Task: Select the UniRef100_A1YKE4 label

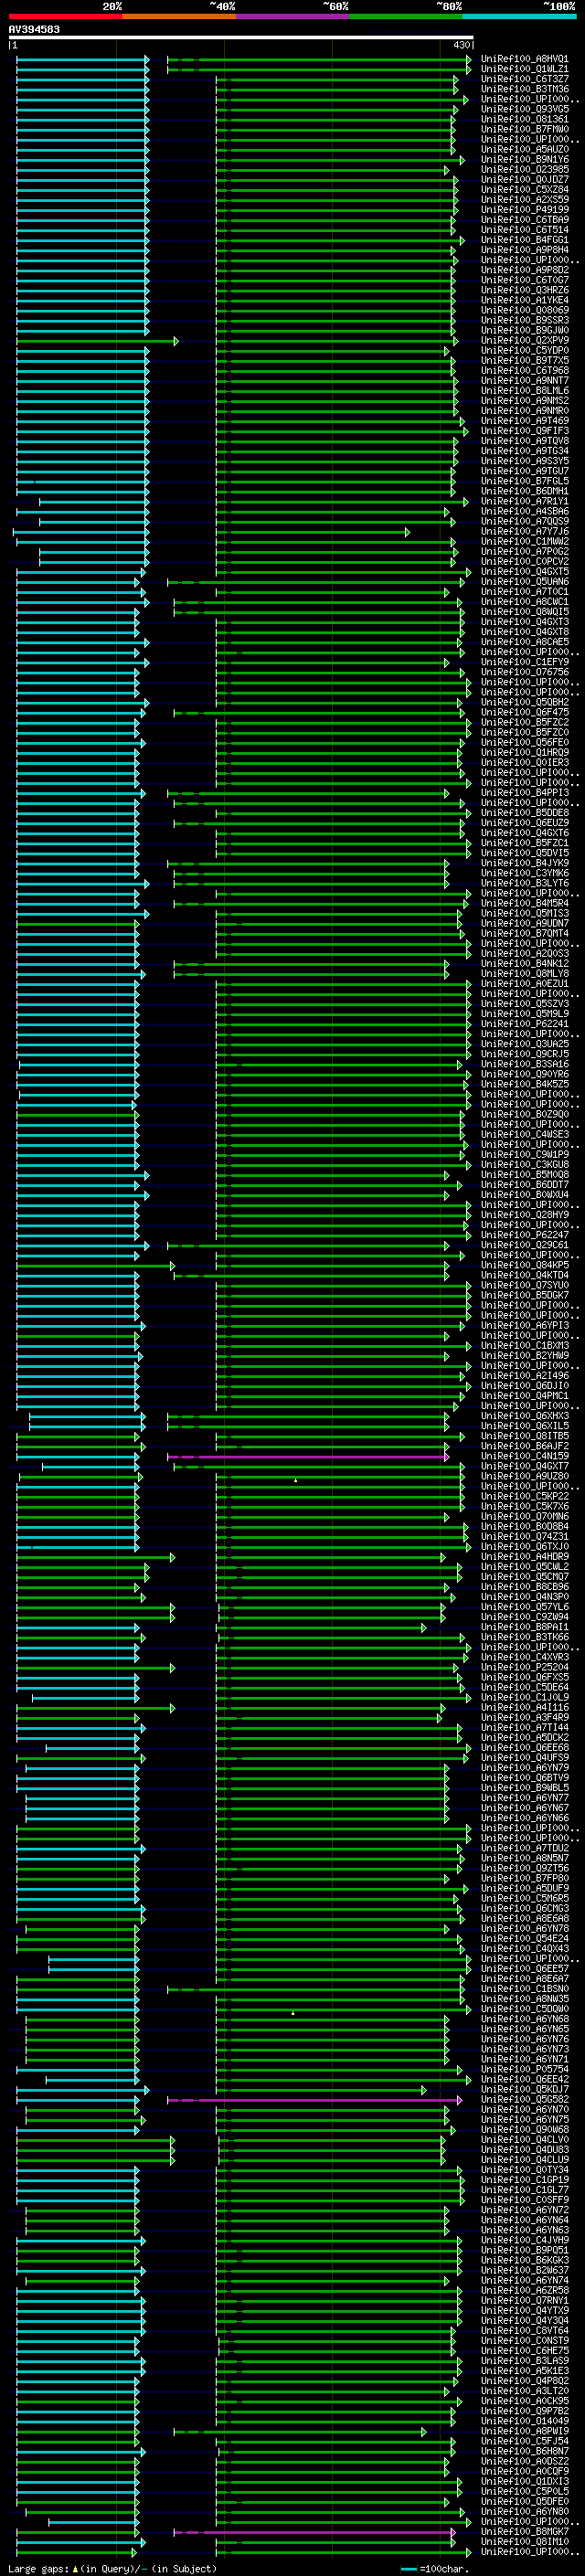Action: (x=525, y=300)
